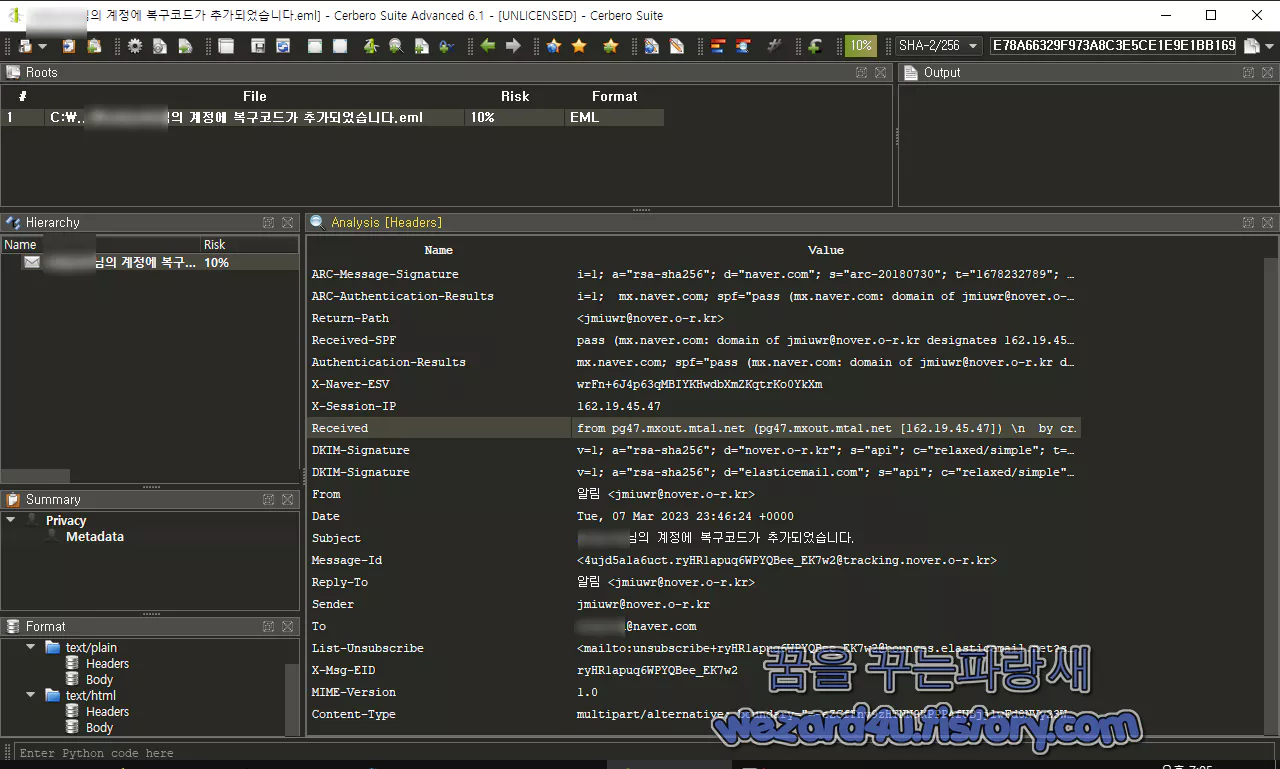Viewport: 1280px width, 769px height.
Task: Collapse the text/html node in Format
Action: pyautogui.click(x=31, y=695)
